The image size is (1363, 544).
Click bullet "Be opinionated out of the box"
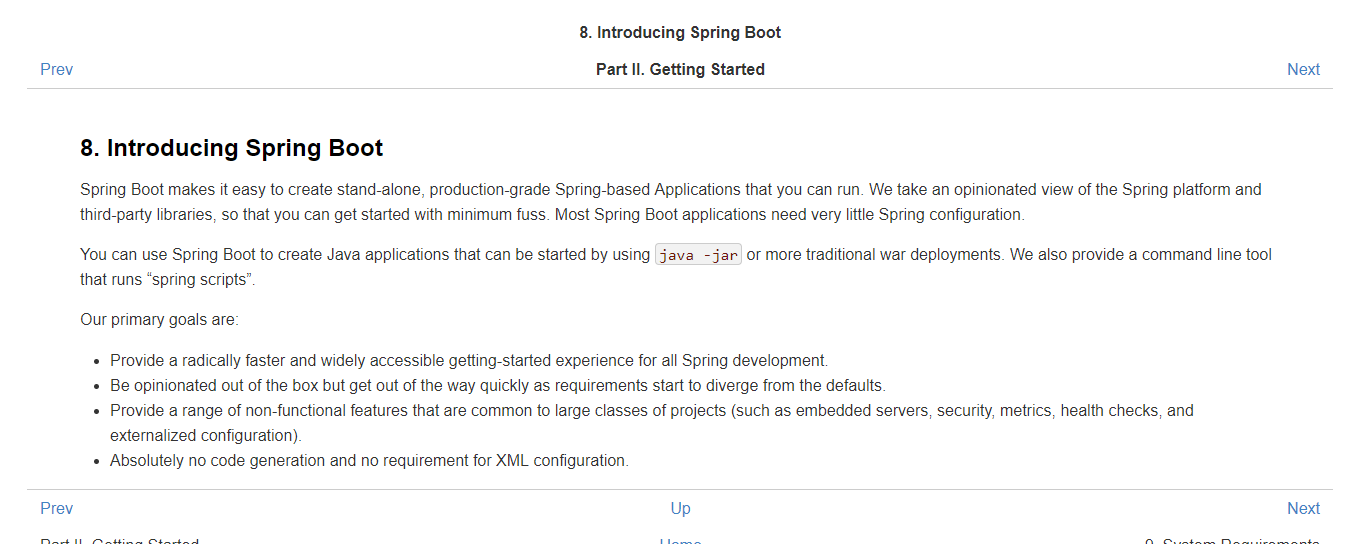tap(498, 385)
